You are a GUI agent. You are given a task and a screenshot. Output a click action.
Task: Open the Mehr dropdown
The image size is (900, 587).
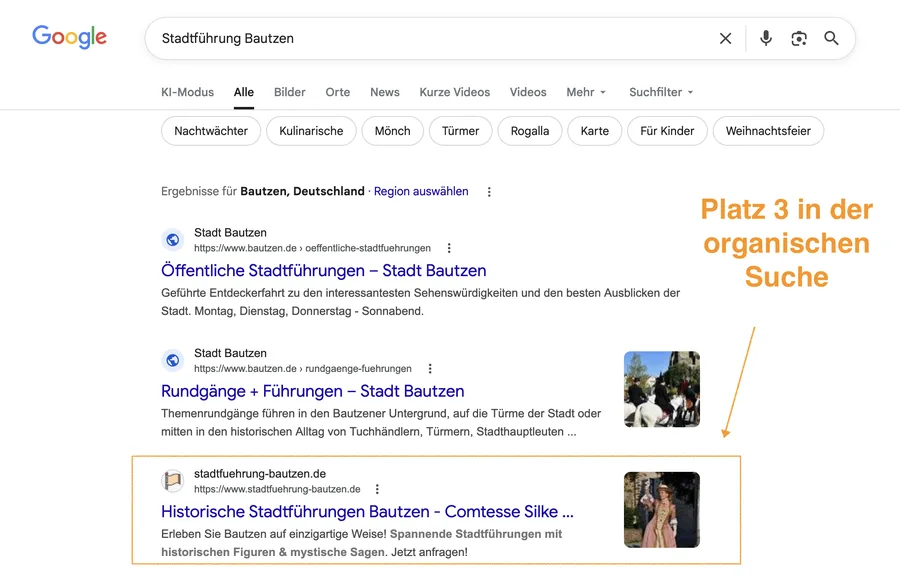pos(585,92)
